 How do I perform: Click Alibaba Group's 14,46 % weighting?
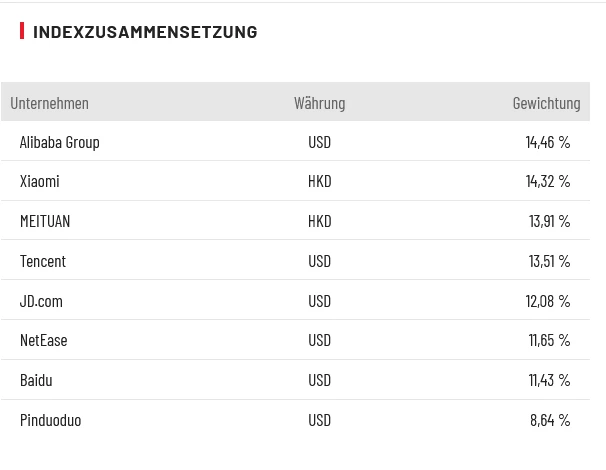tap(548, 142)
